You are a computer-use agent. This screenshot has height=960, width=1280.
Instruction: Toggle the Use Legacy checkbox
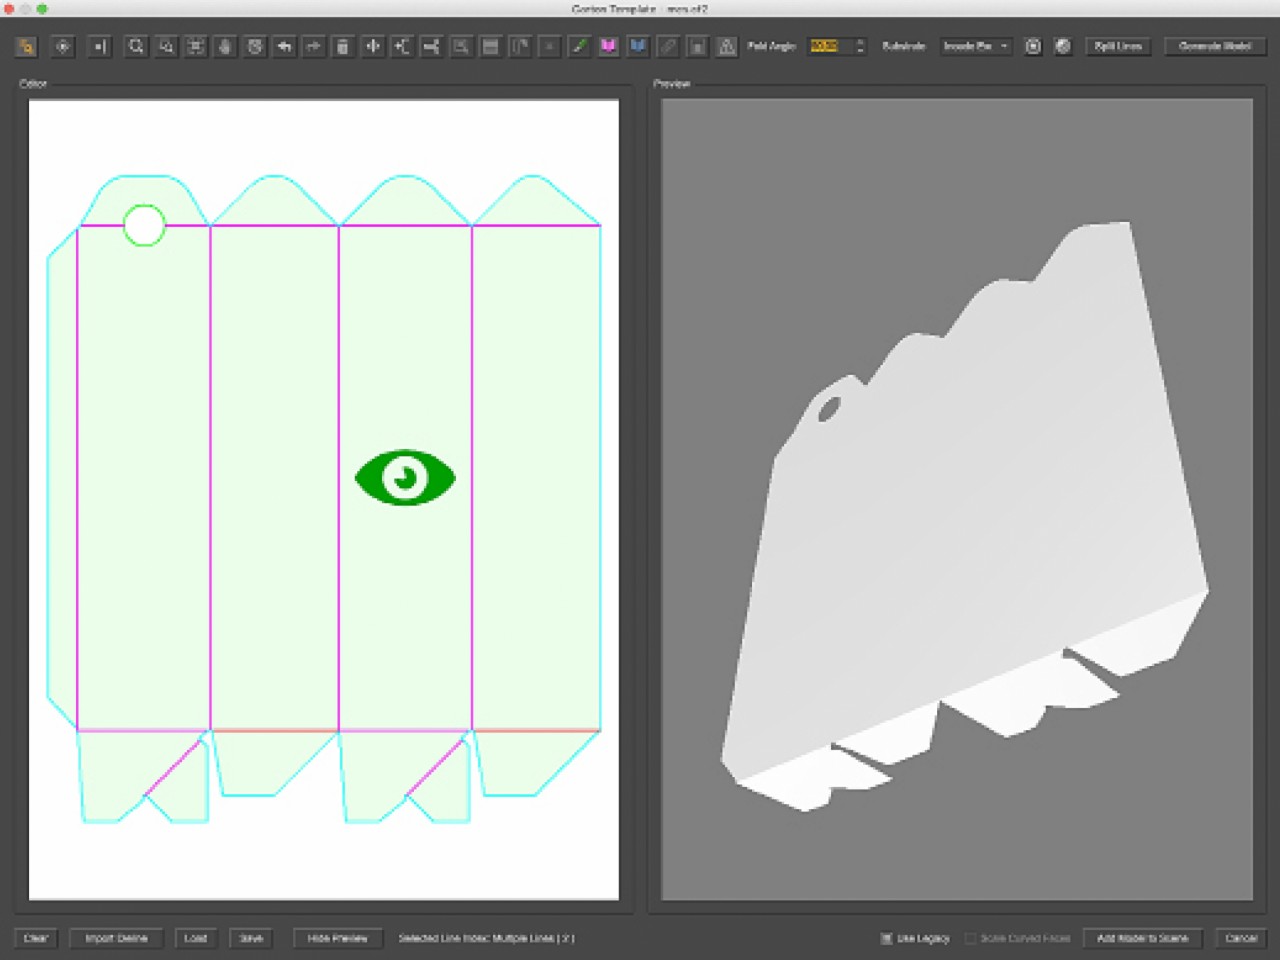click(x=886, y=938)
